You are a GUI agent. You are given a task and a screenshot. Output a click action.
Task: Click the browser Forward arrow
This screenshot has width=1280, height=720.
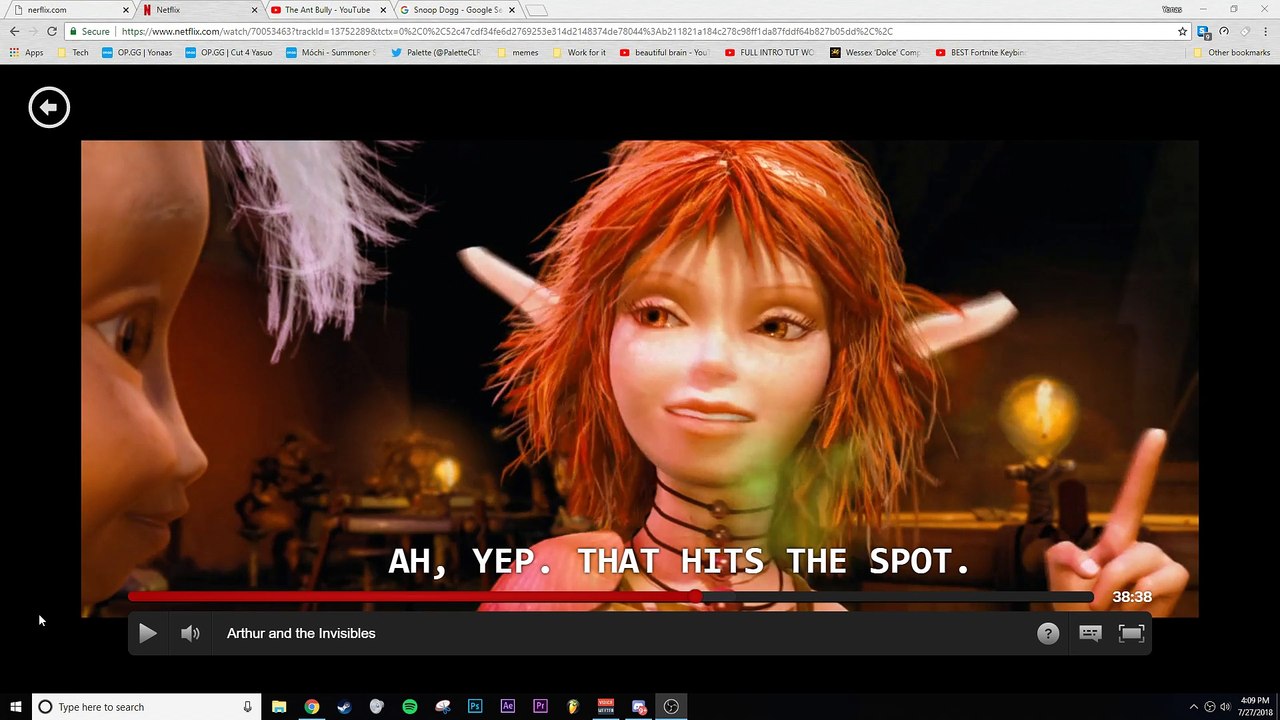pos(33,31)
